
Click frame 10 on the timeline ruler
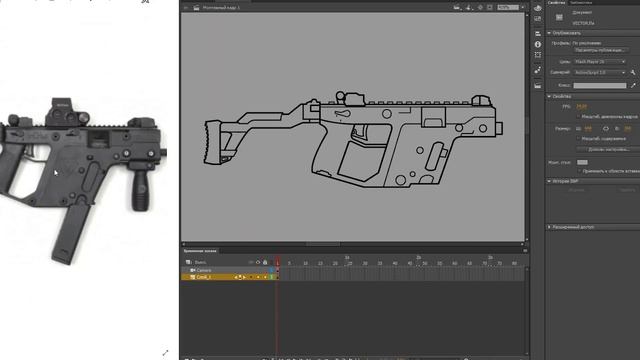(x=305, y=263)
